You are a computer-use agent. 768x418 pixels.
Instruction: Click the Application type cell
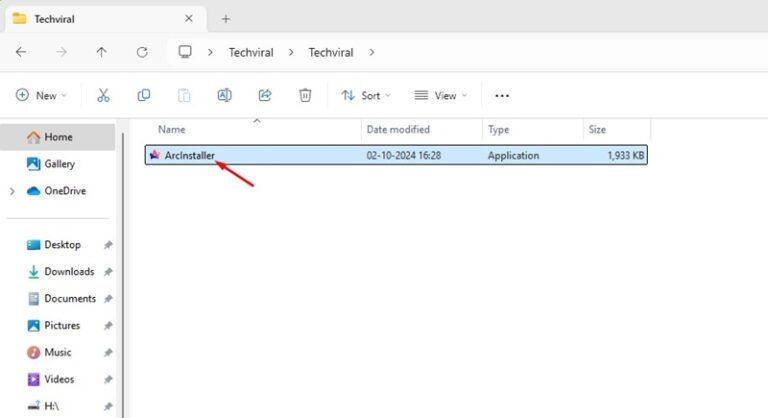[513, 155]
